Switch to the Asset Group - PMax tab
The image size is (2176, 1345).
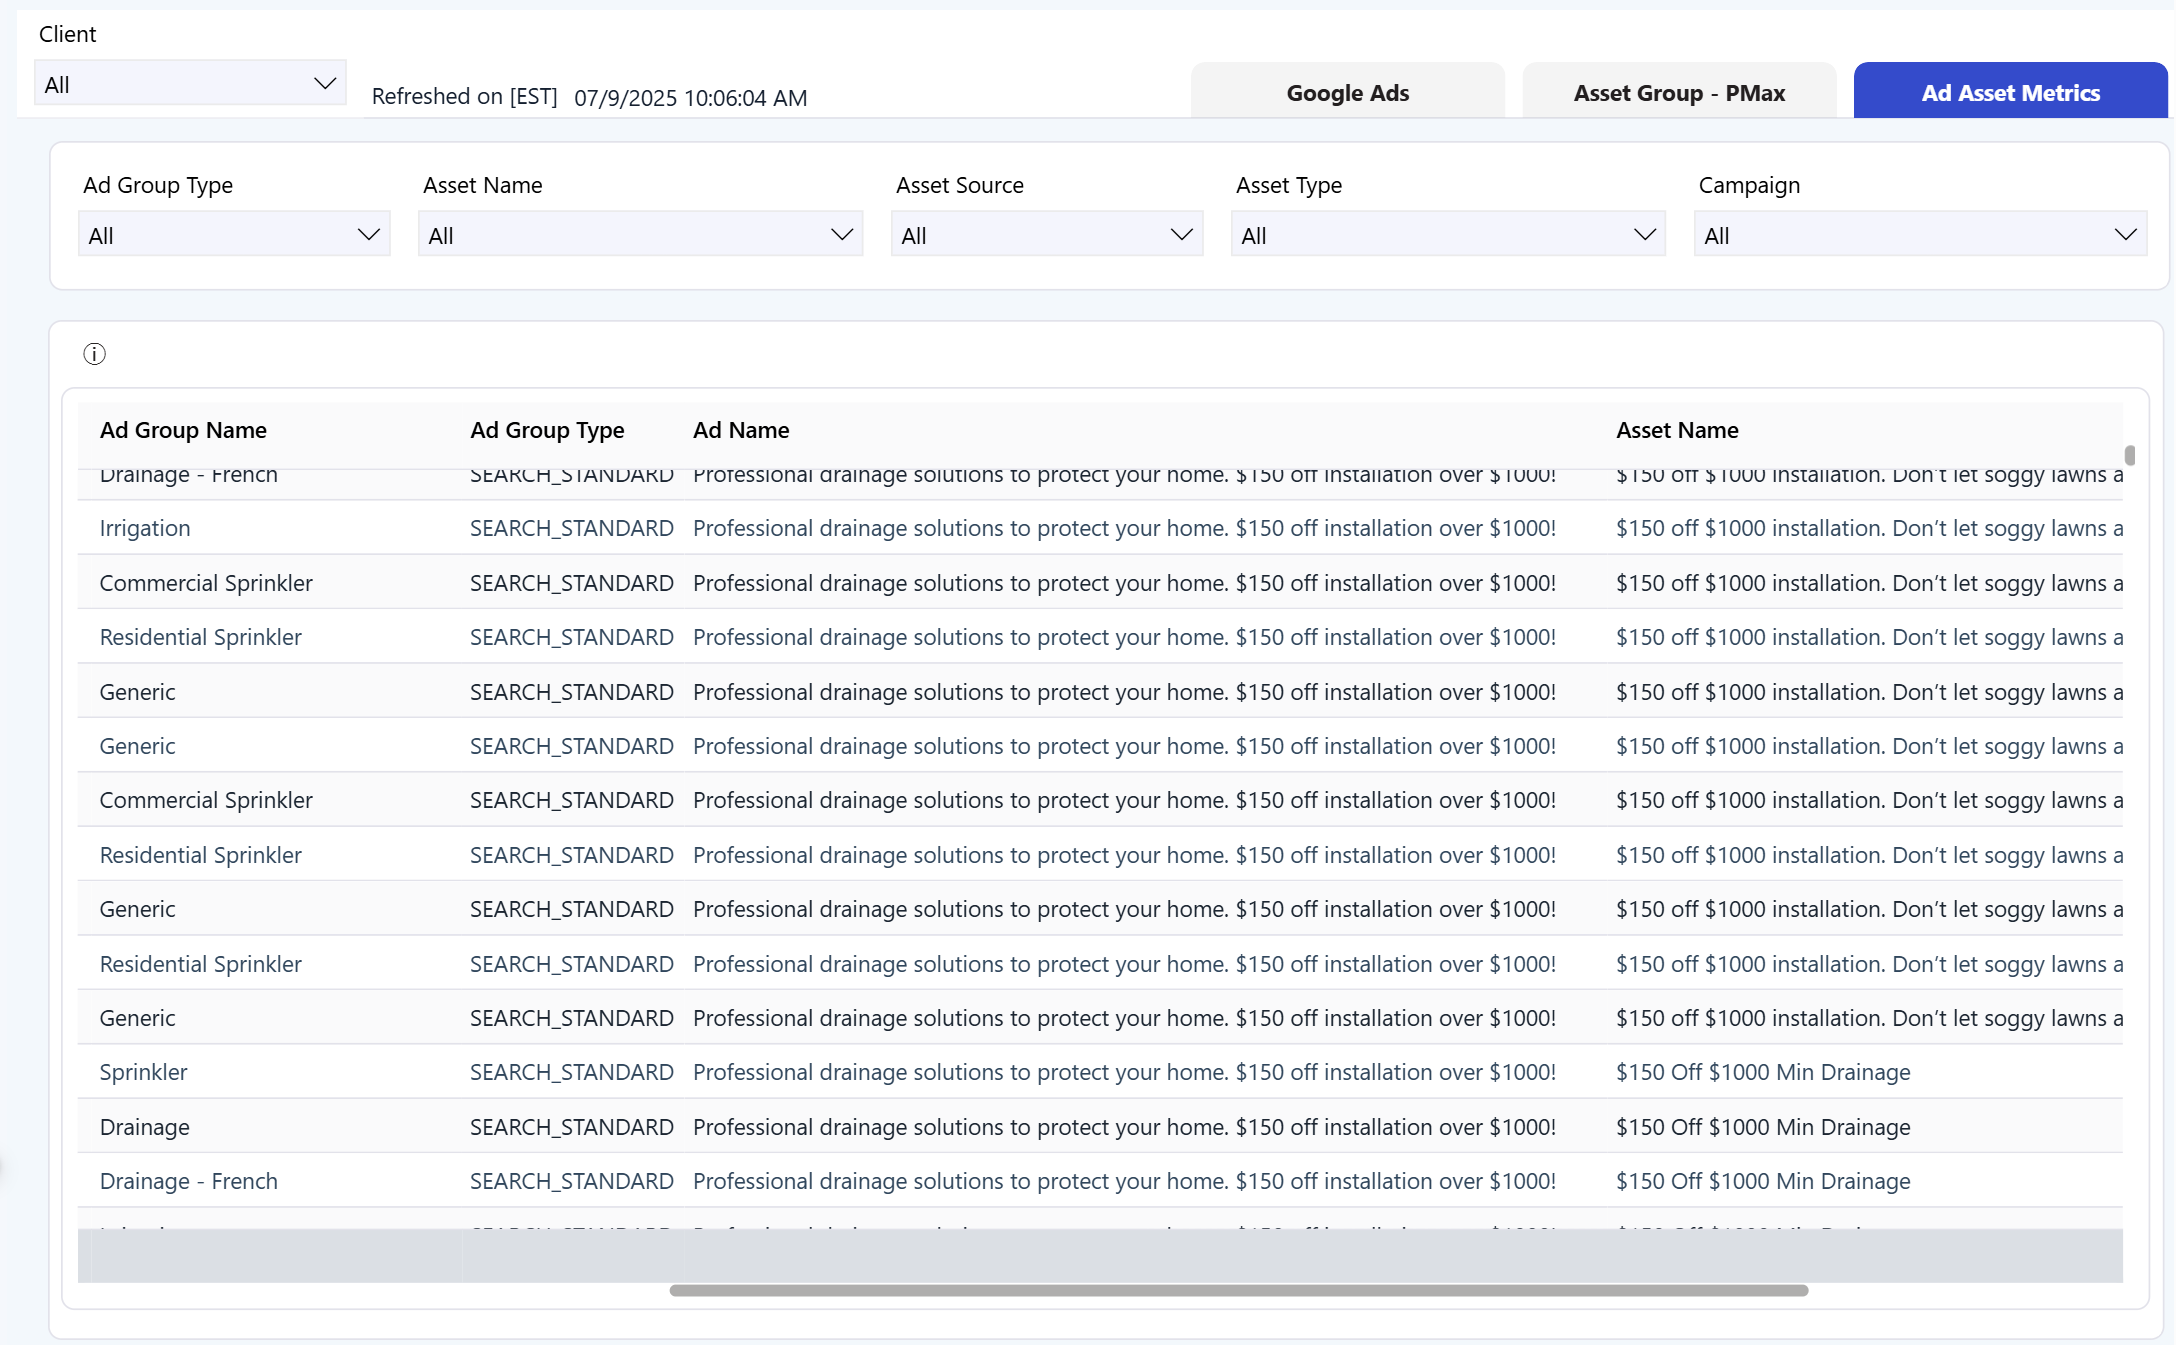pos(1679,93)
